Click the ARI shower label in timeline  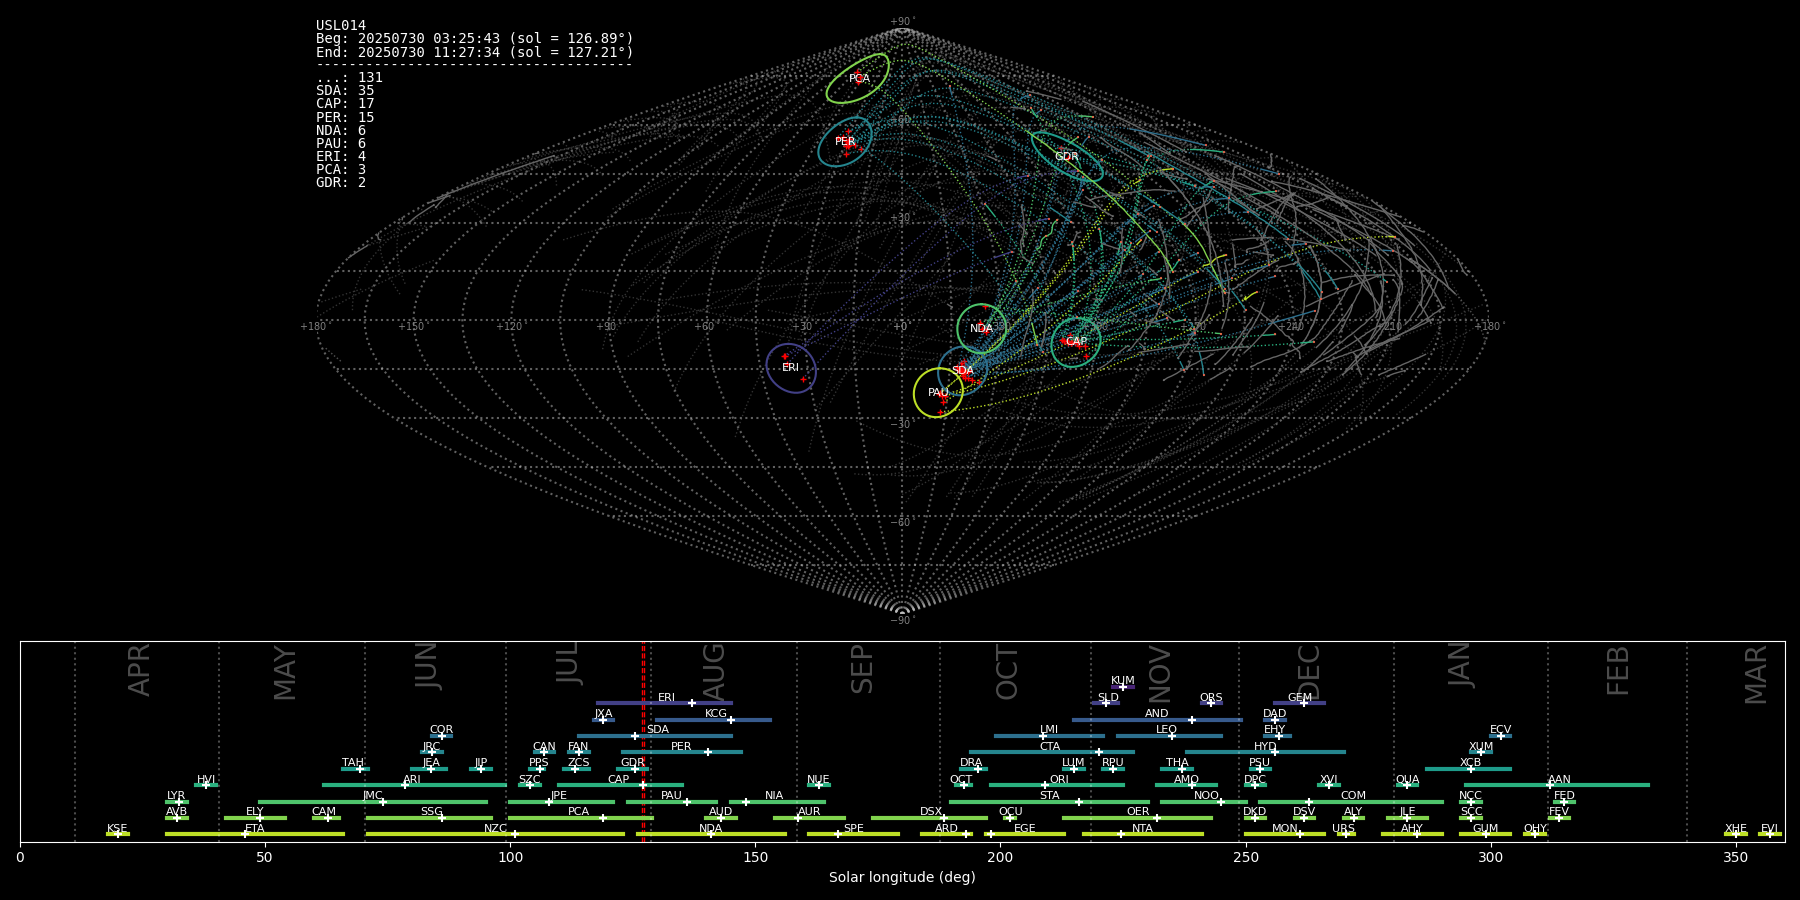(412, 780)
